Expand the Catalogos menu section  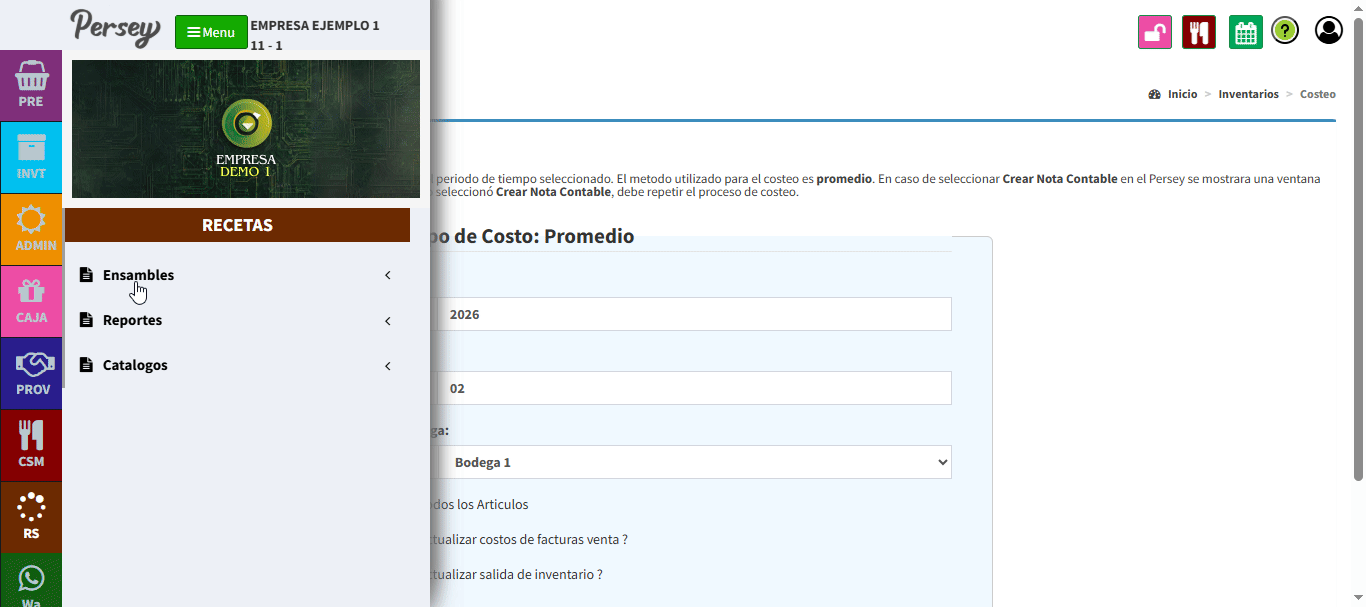point(135,365)
